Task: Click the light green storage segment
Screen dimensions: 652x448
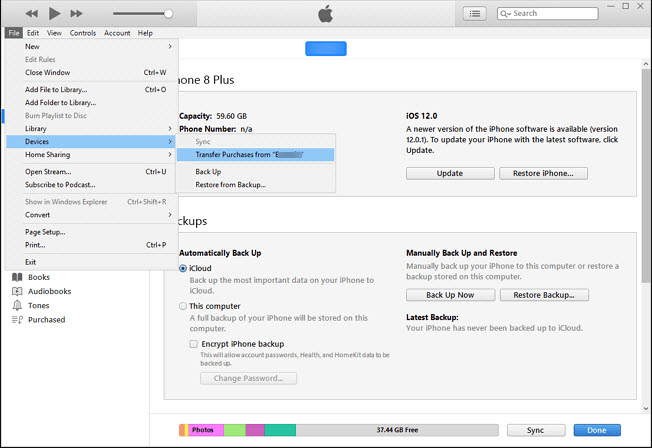Action: 235,430
